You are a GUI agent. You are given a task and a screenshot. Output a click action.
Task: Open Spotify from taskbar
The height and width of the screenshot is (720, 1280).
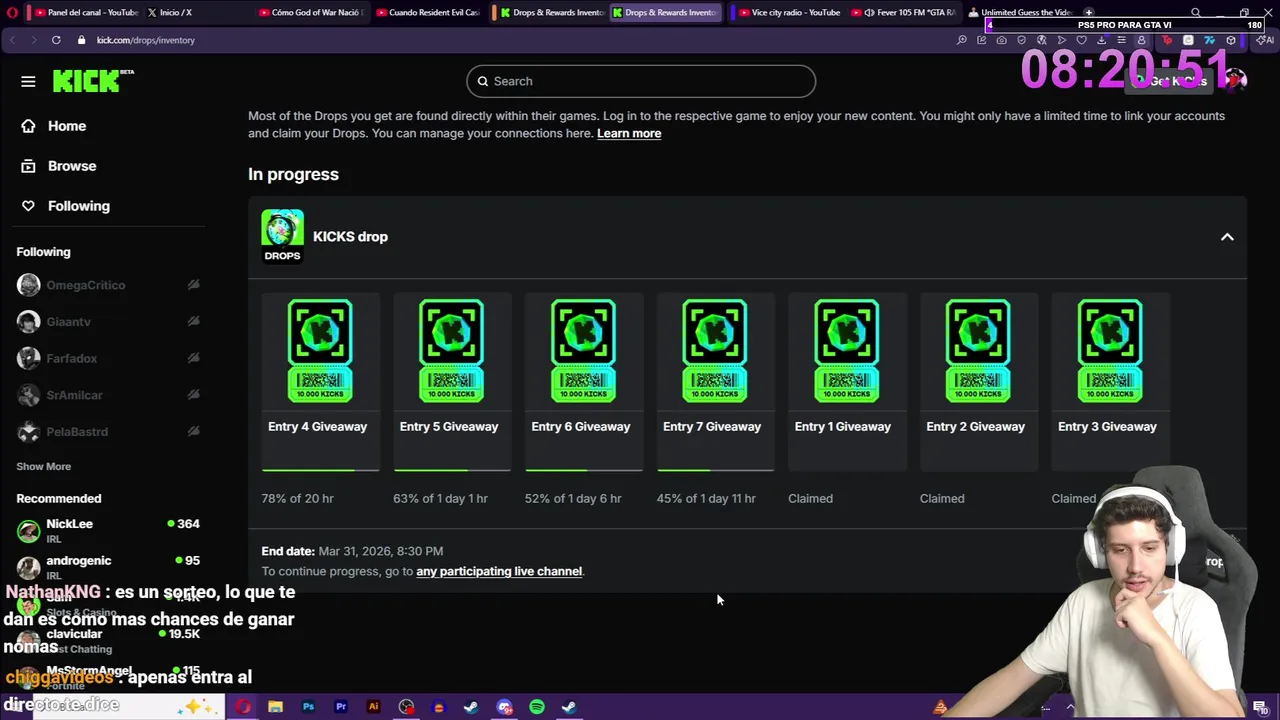pyautogui.click(x=537, y=707)
